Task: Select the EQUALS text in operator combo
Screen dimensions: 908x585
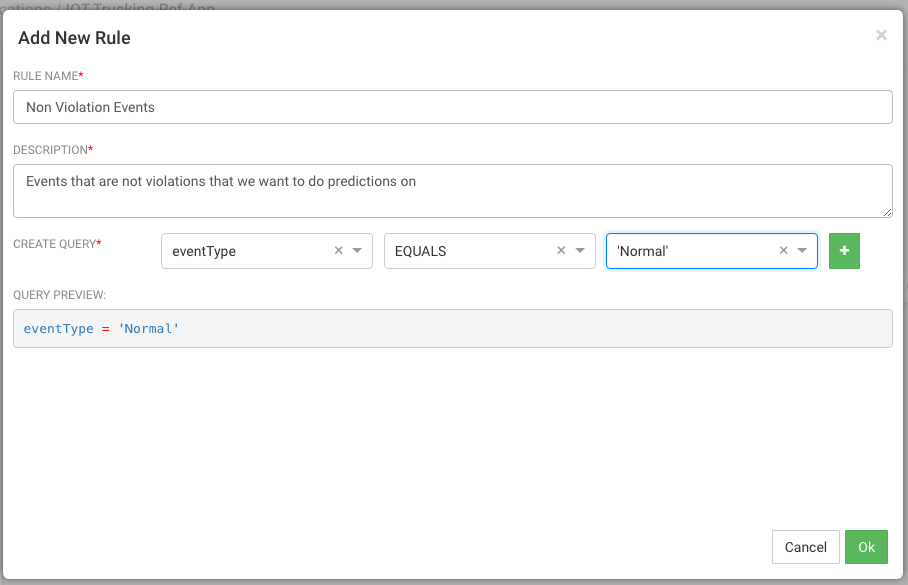Action: [x=421, y=251]
